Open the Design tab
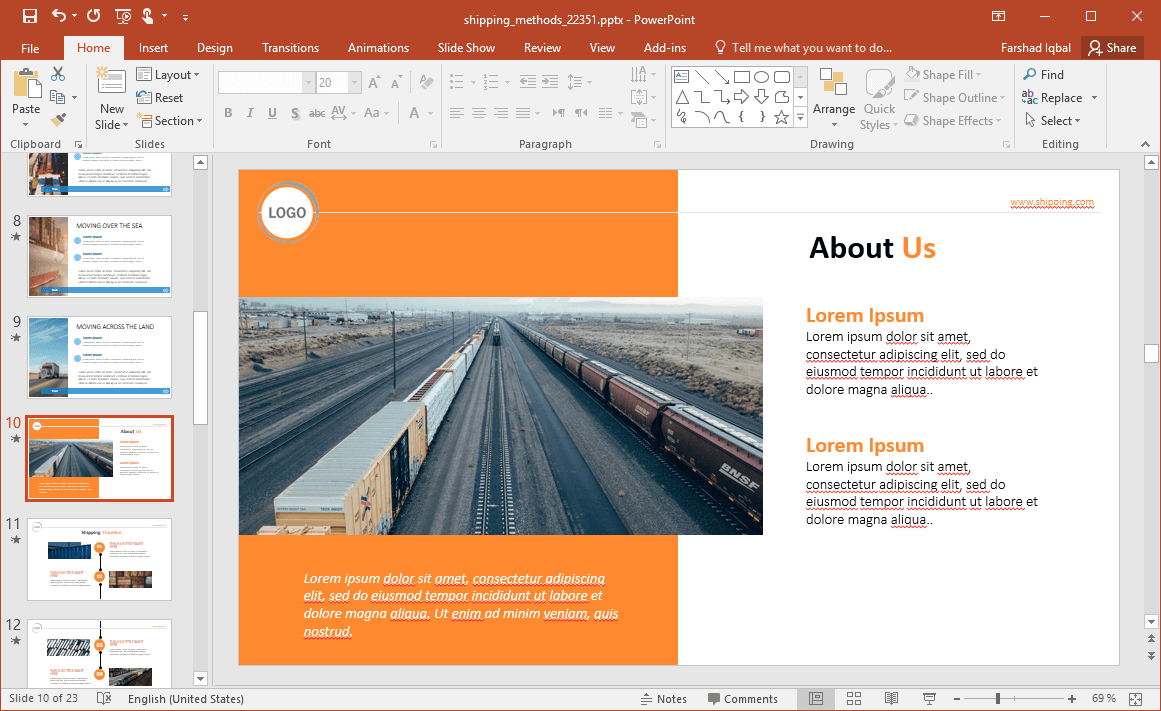Image resolution: width=1161 pixels, height=711 pixels. [x=214, y=48]
